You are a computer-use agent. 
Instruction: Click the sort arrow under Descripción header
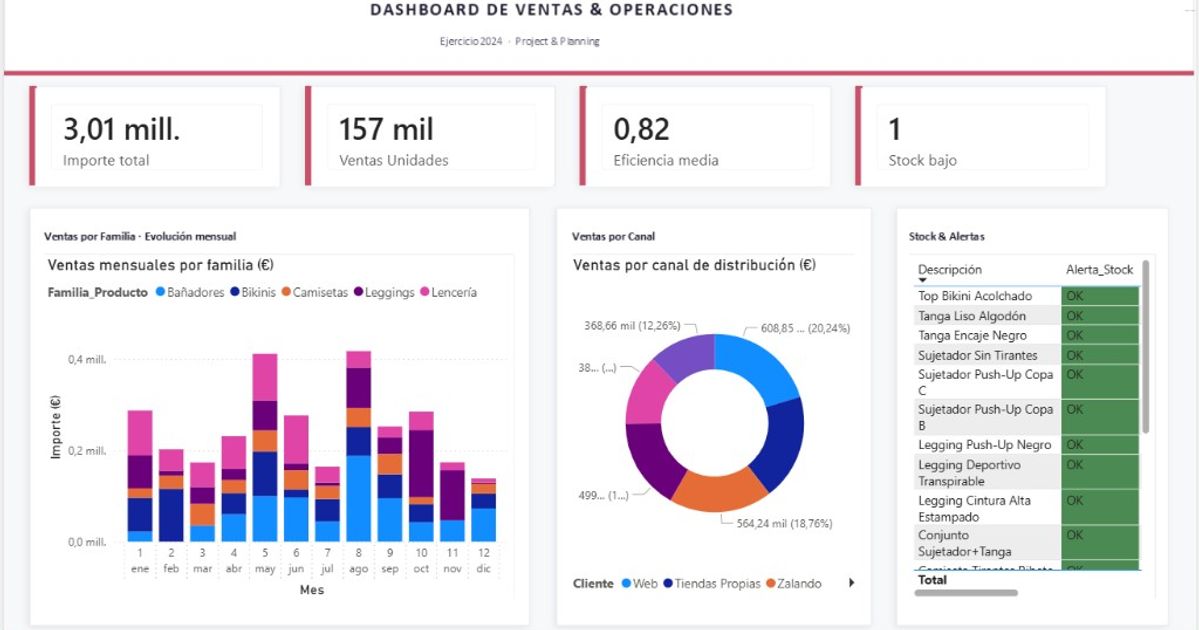coord(922,281)
